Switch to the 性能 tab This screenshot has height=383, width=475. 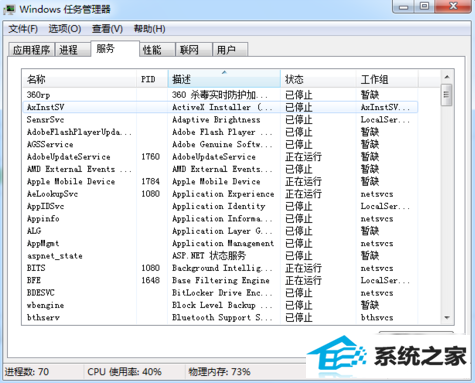point(157,50)
